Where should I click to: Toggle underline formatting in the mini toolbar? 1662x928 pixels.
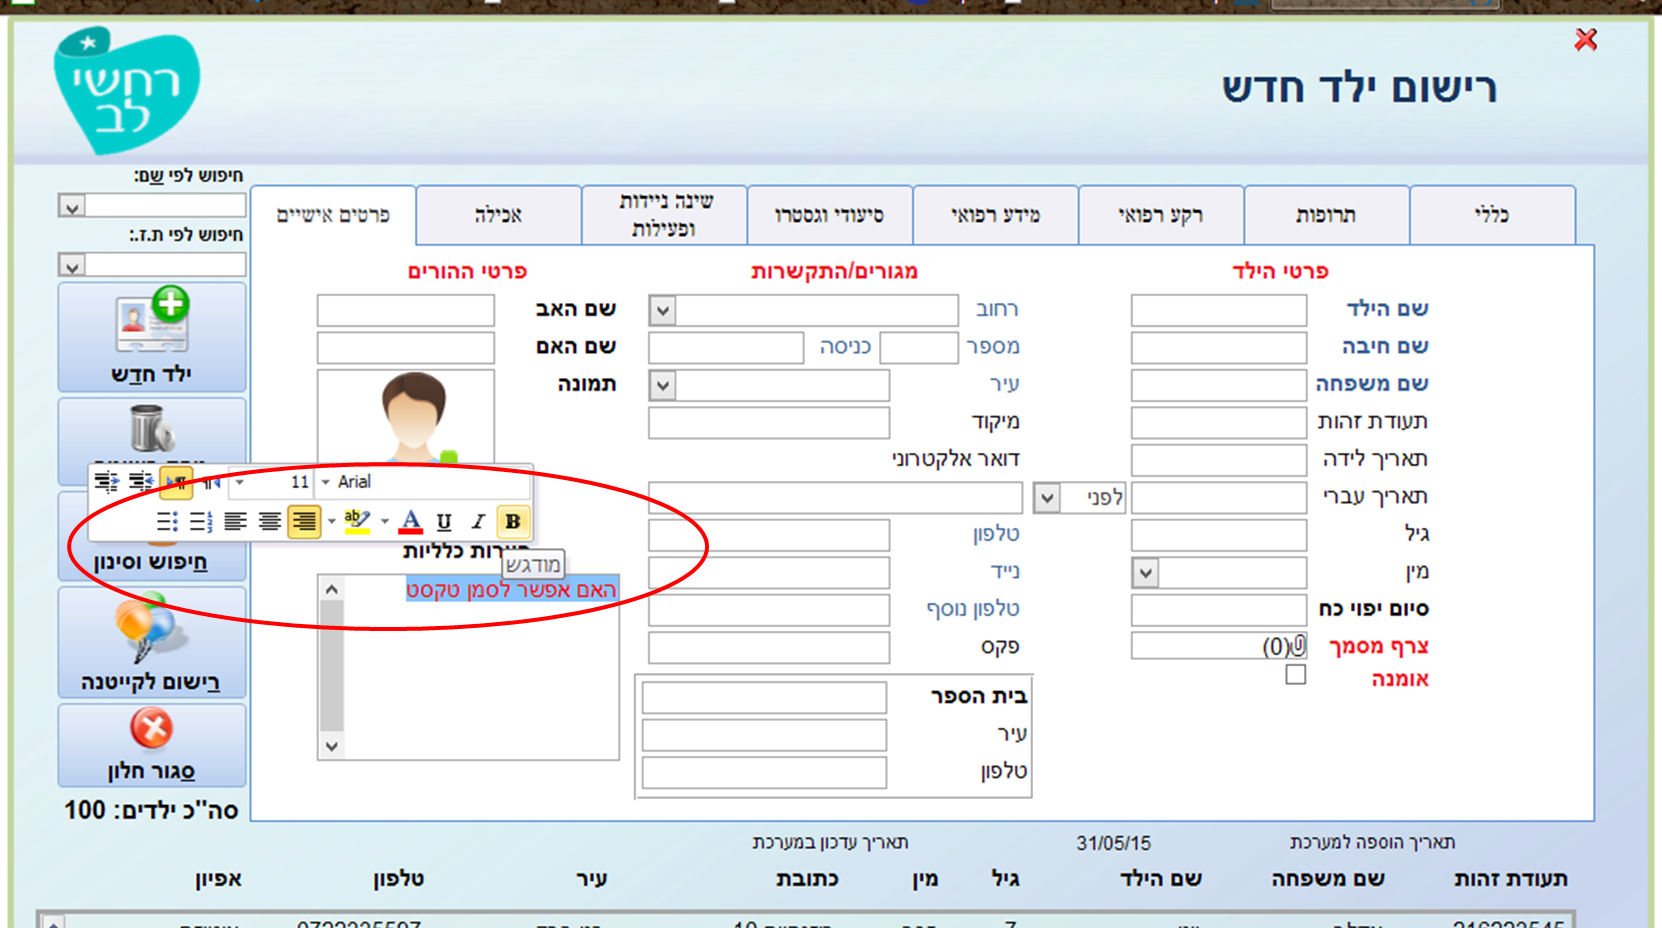point(444,521)
